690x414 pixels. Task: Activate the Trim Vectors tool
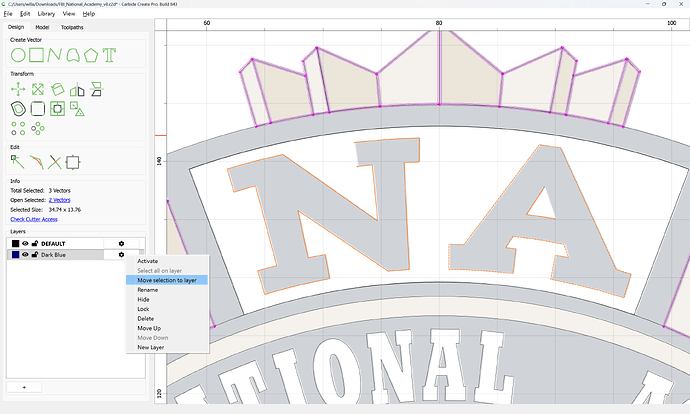(55, 162)
